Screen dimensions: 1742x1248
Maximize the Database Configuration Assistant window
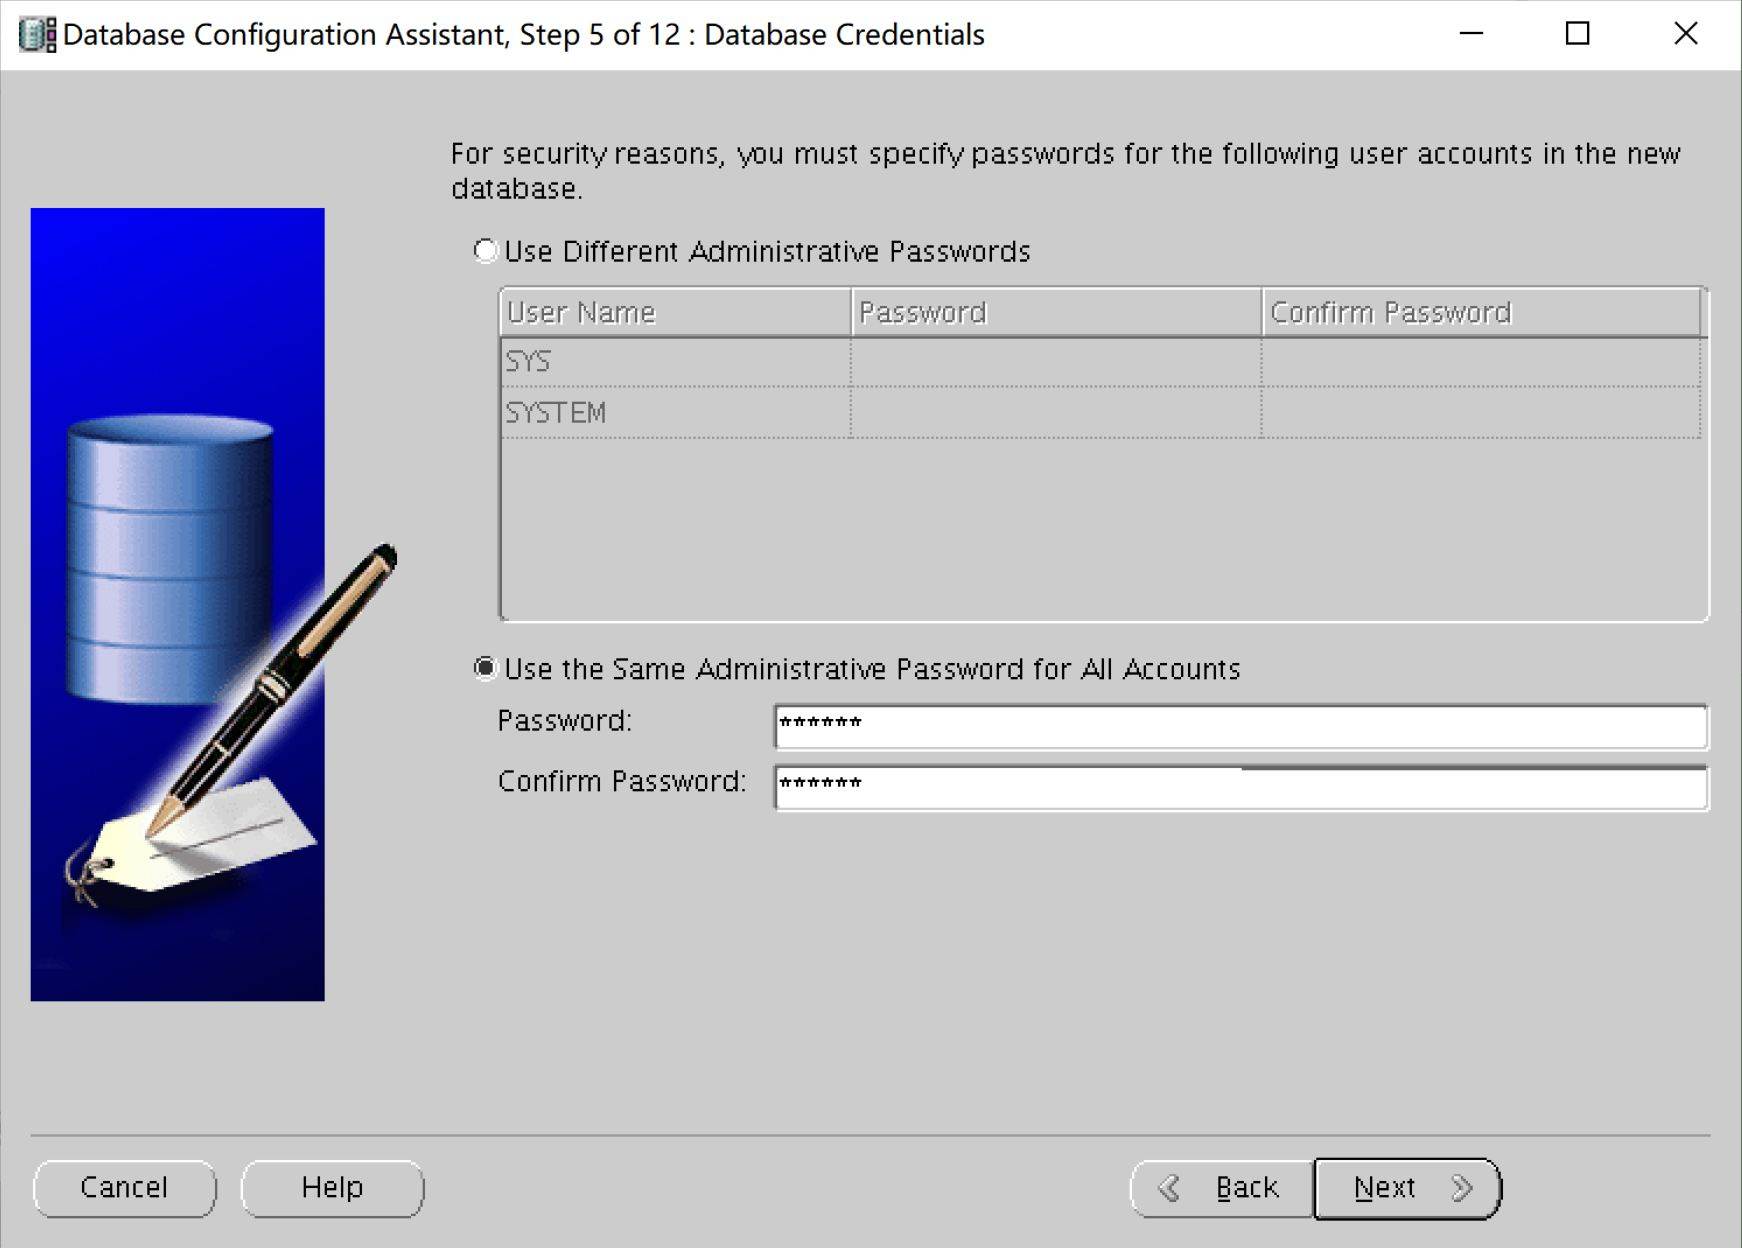coord(1577,34)
